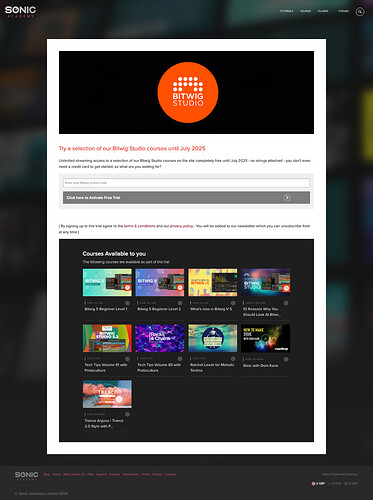
Task: Open the privacy policy link
Action: tap(181, 226)
